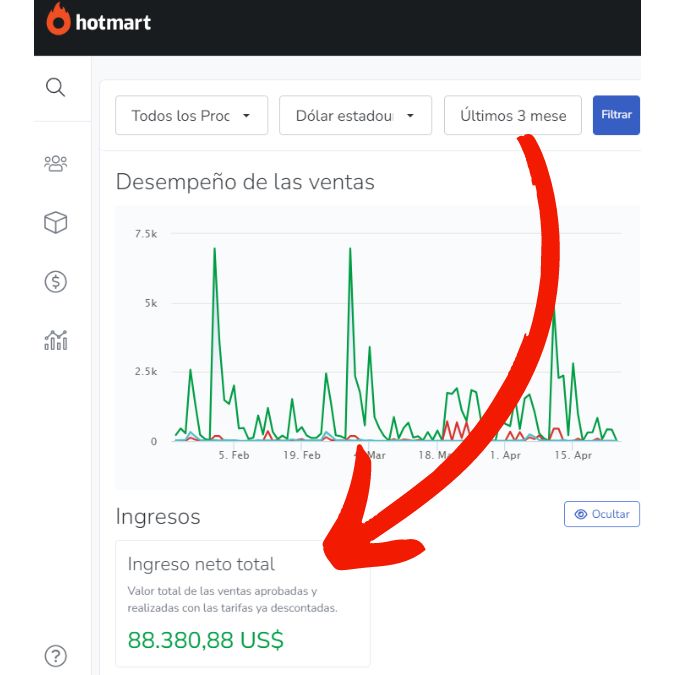Open the Dólar estadounidense currency dropdown
675x675 pixels.
354,115
